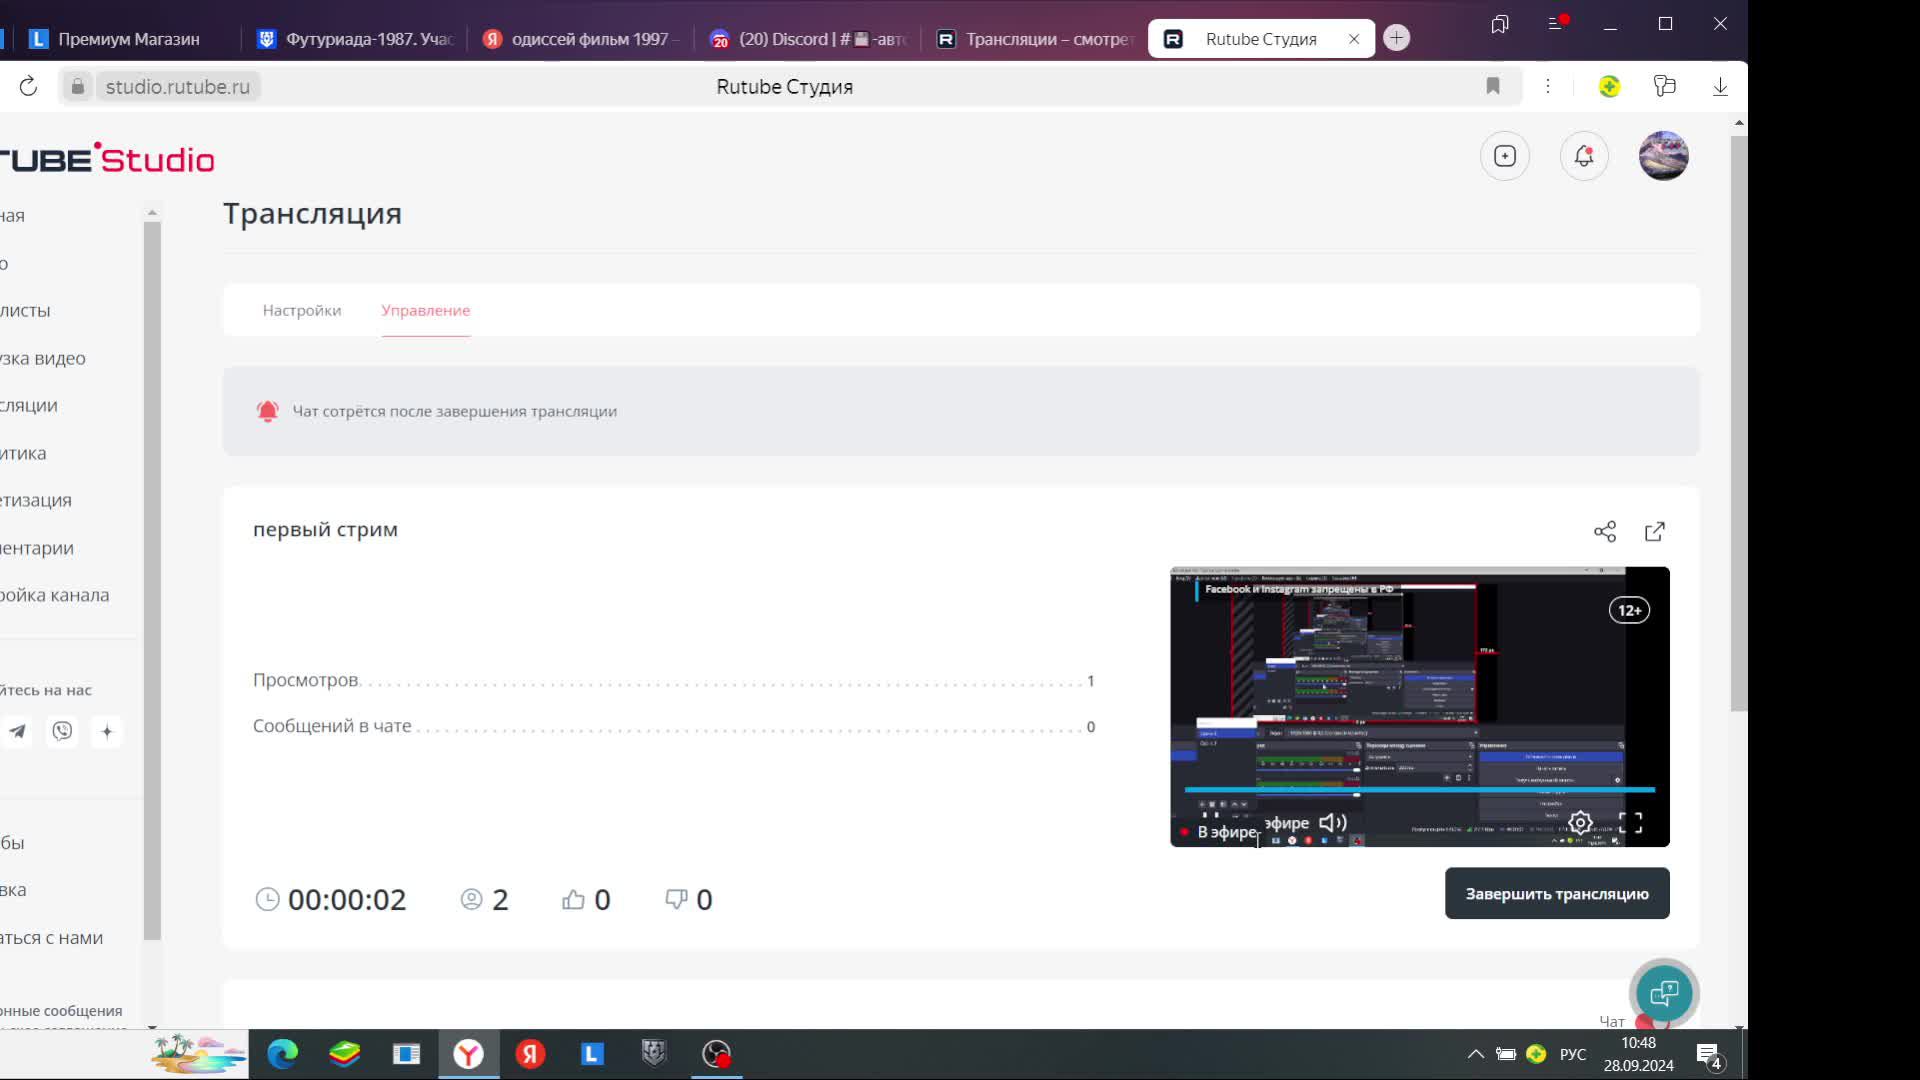Open Трансляции item in sidebar
1920x1080 pixels.
coord(29,406)
